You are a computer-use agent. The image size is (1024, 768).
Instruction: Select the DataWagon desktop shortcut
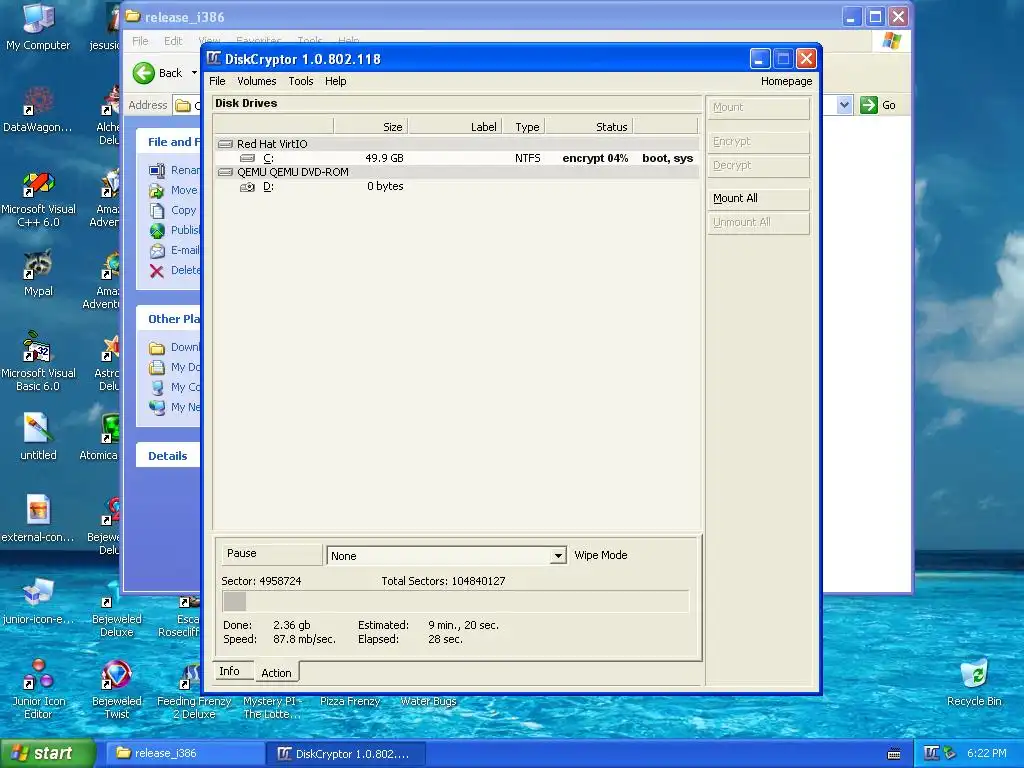pyautogui.click(x=38, y=108)
